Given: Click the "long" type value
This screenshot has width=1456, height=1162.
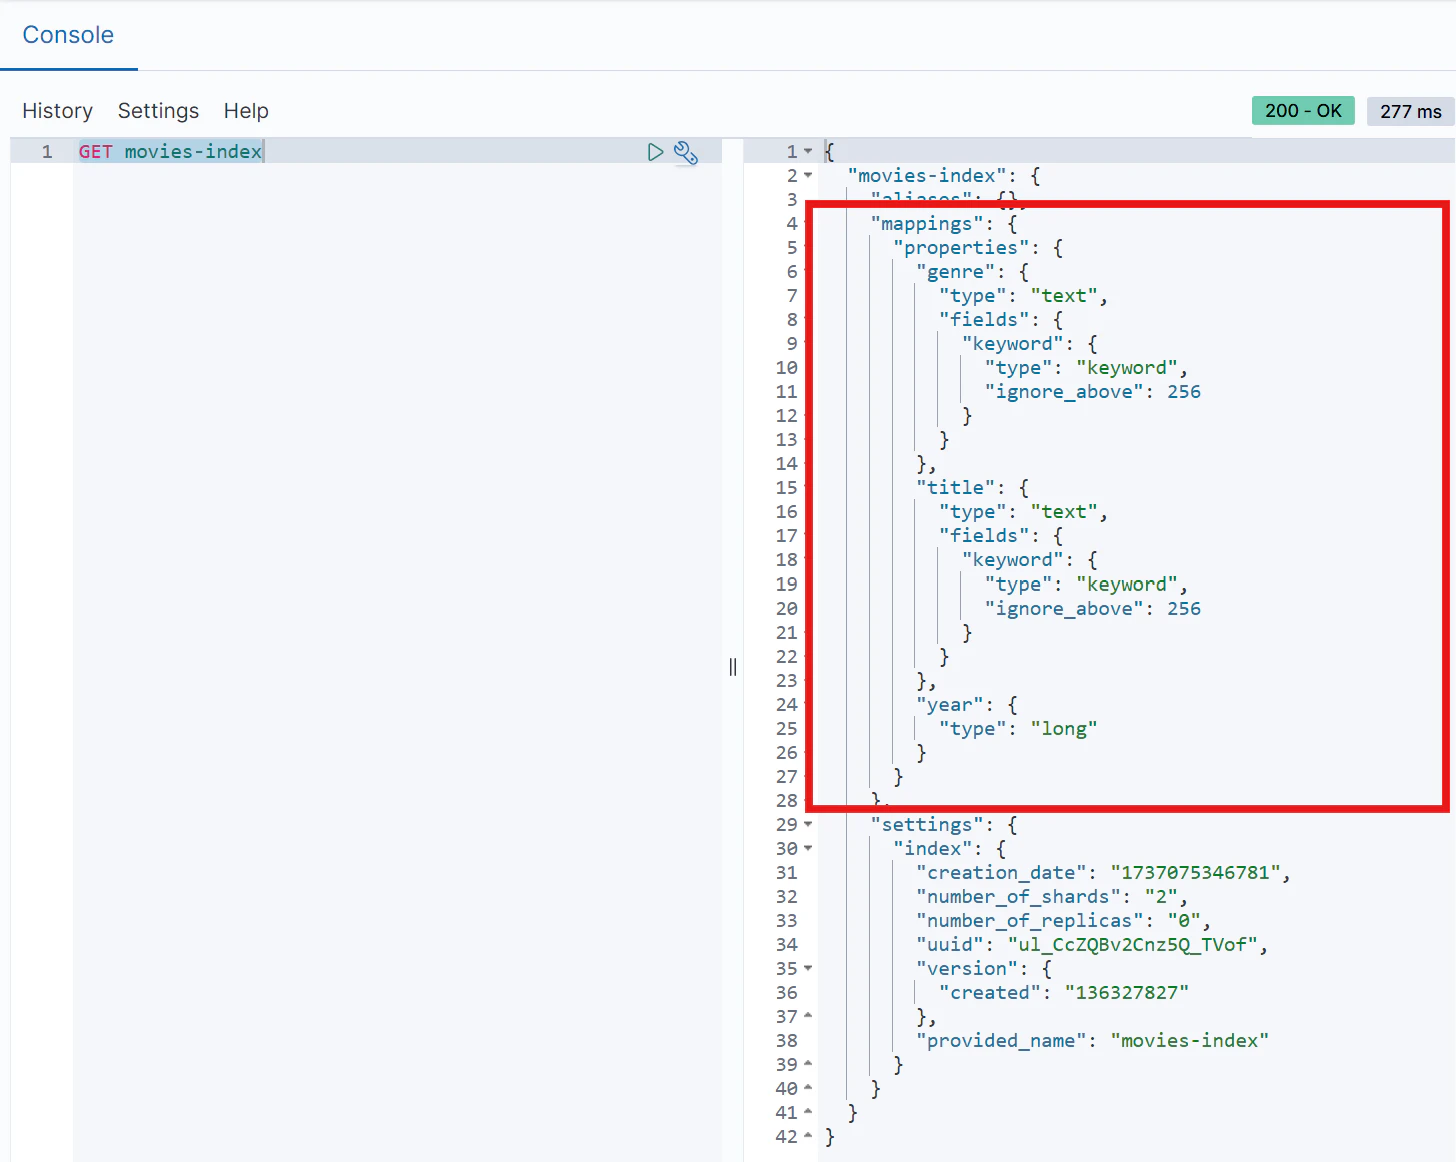Looking at the screenshot, I should [1064, 729].
